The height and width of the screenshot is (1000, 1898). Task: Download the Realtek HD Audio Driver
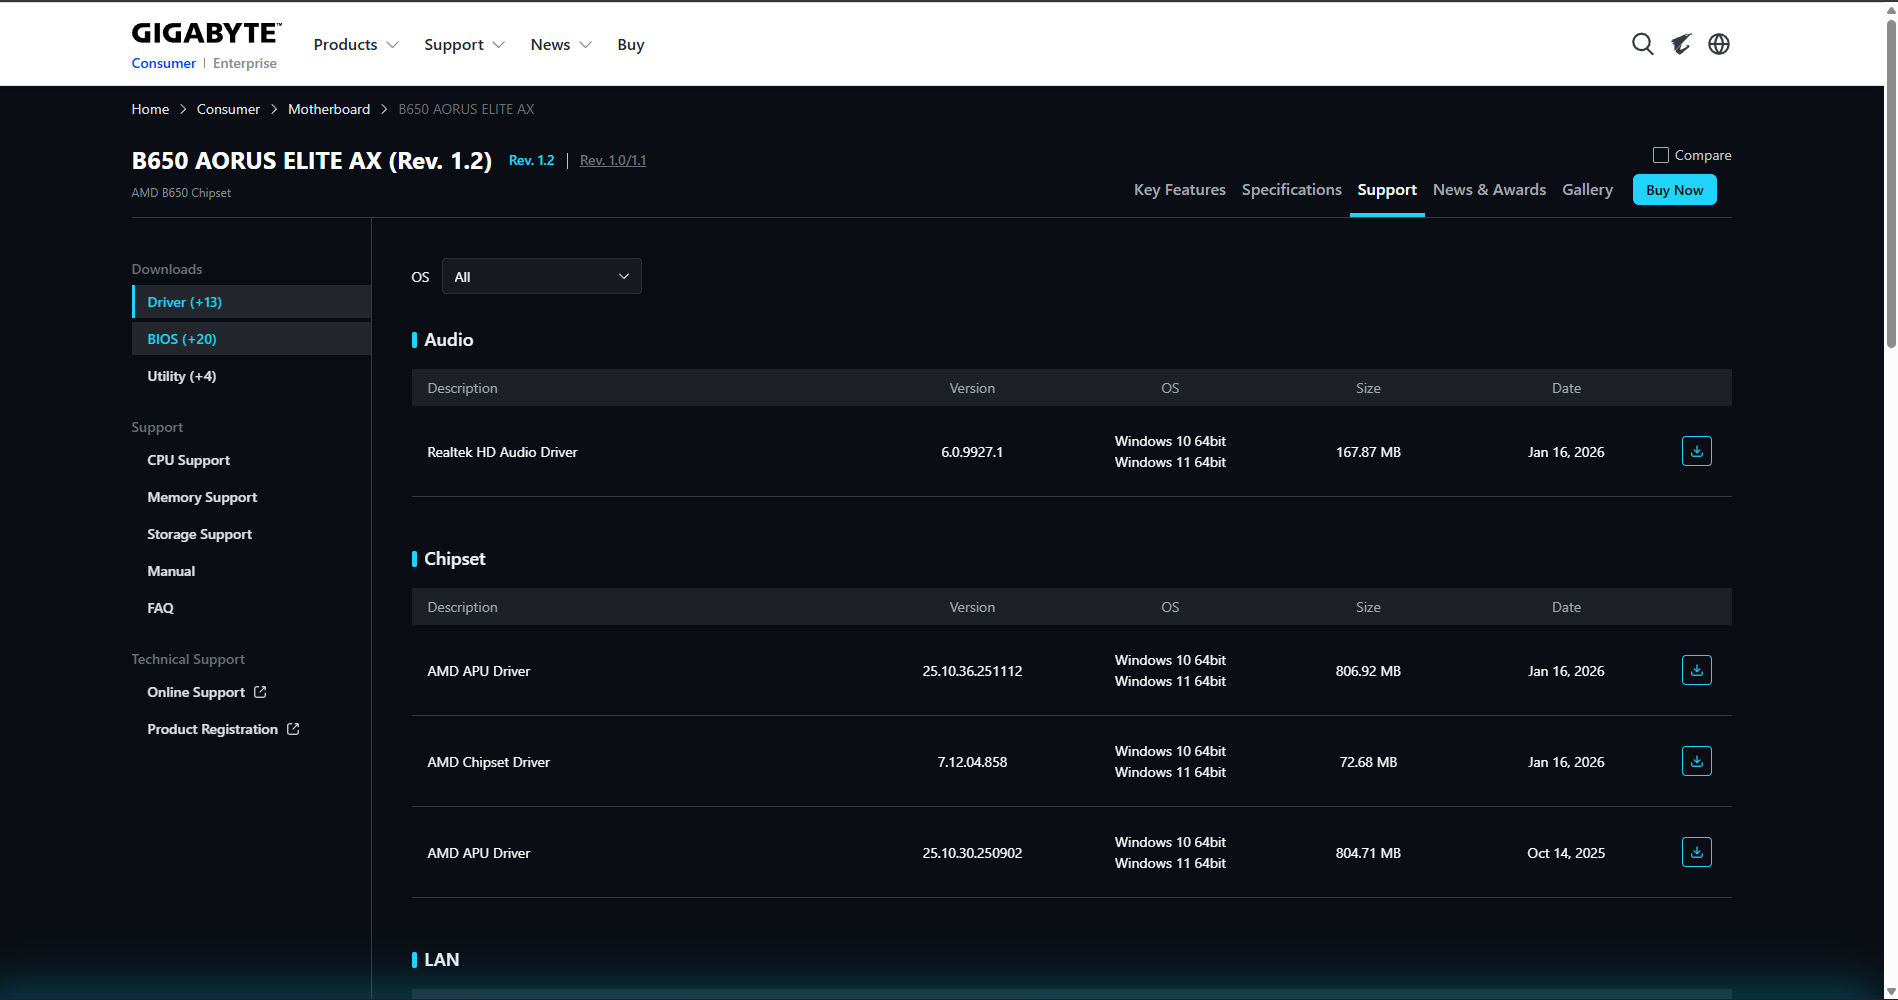[1697, 451]
